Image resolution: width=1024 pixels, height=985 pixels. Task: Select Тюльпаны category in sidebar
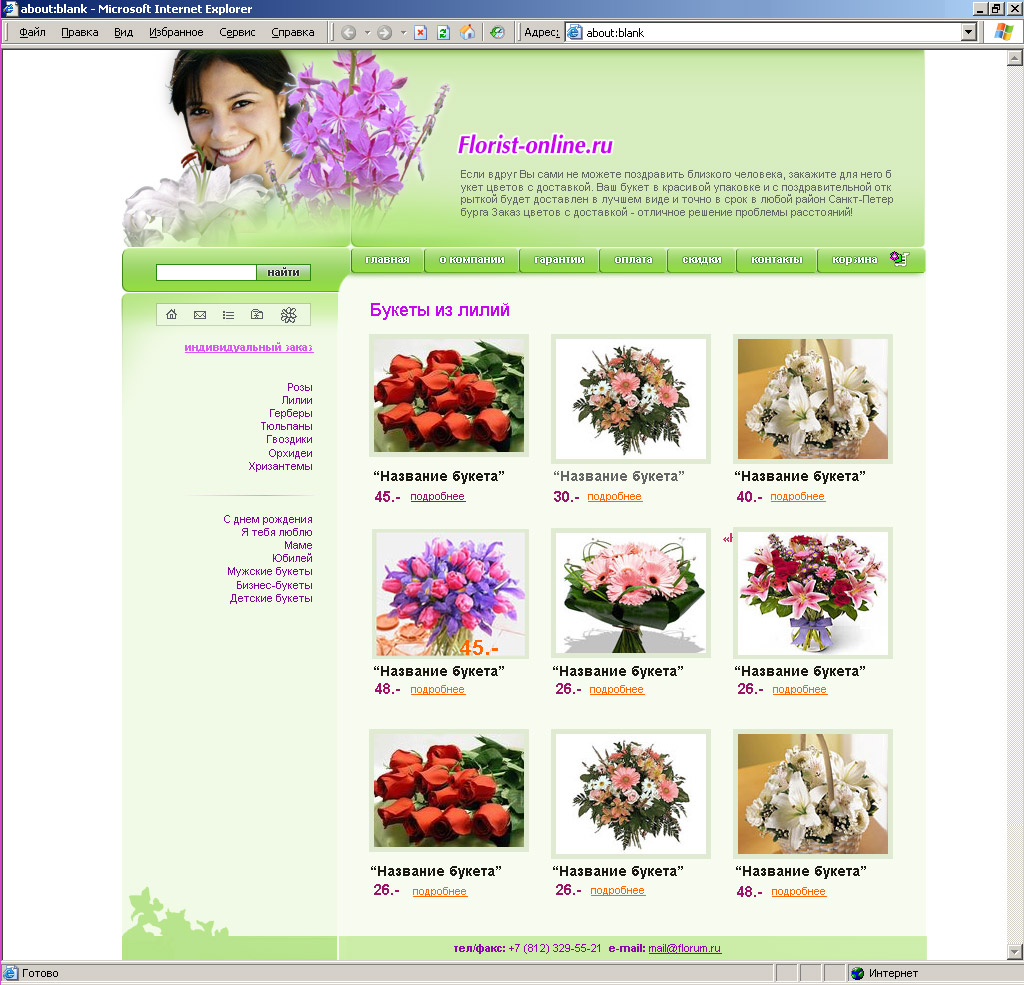286,427
